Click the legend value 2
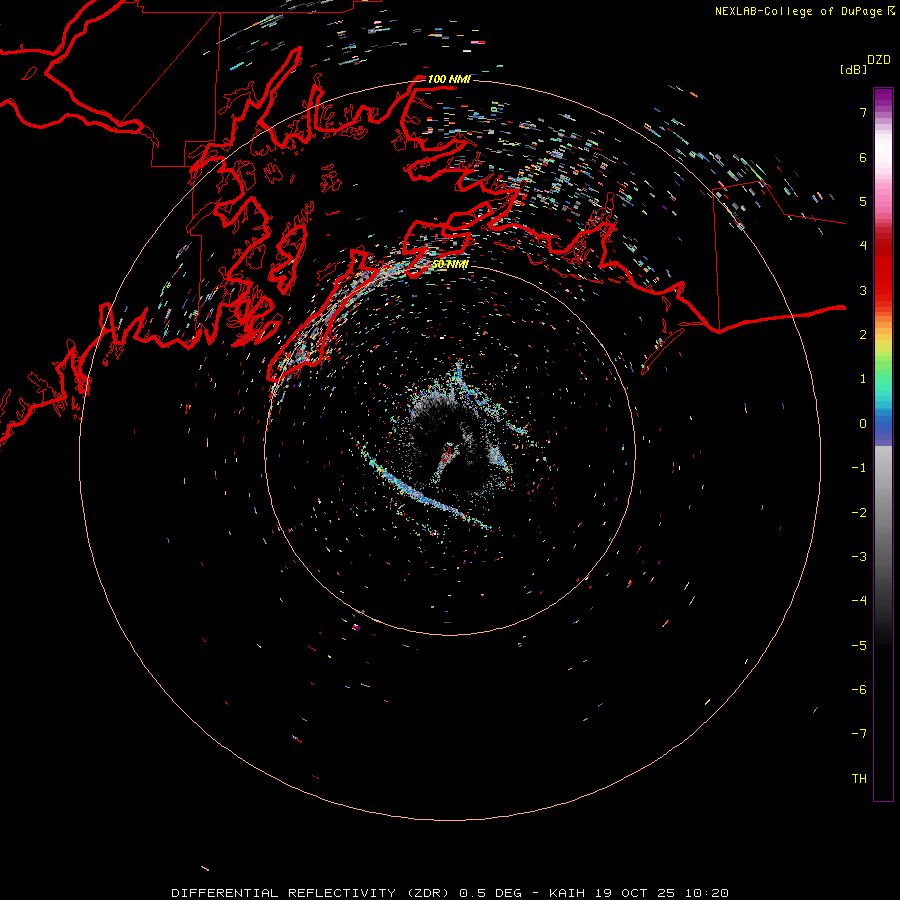The height and width of the screenshot is (900, 900). (863, 335)
